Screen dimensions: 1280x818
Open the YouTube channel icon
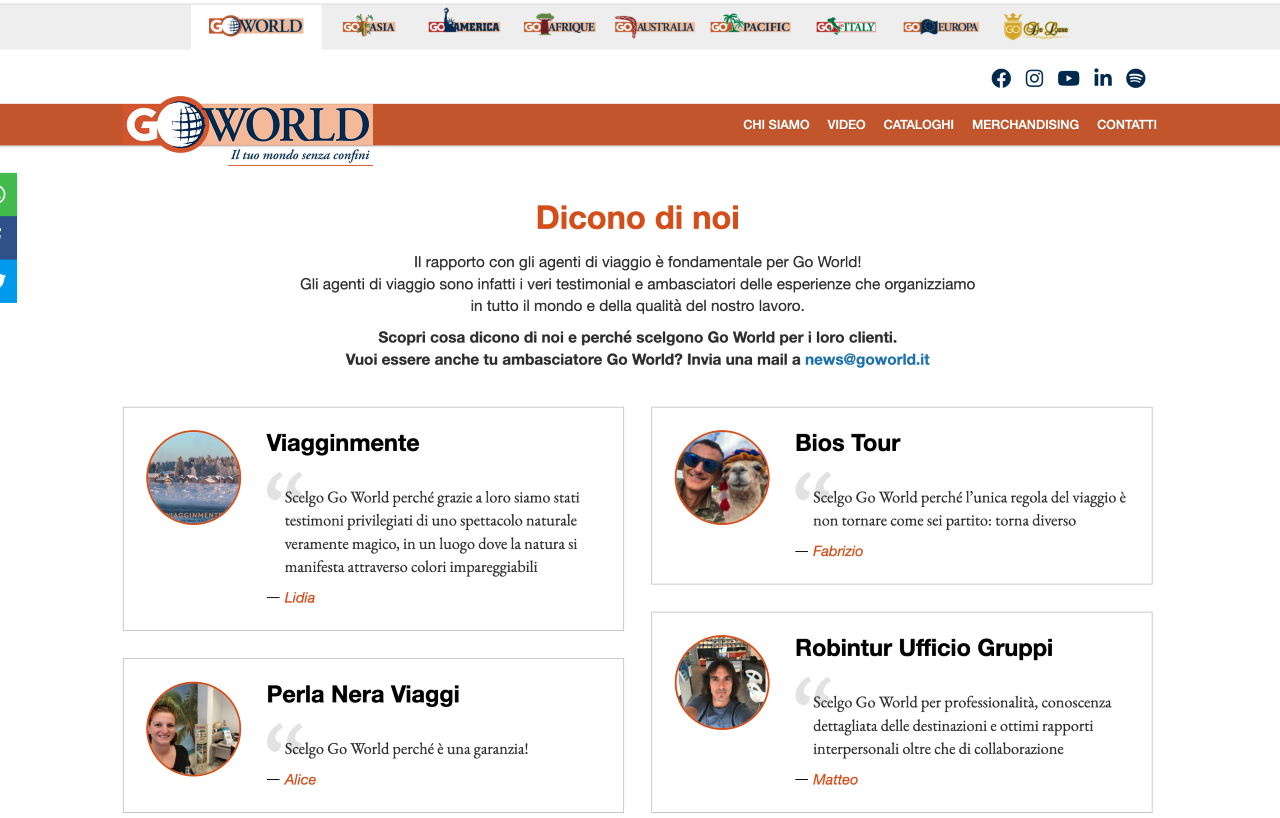1068,78
